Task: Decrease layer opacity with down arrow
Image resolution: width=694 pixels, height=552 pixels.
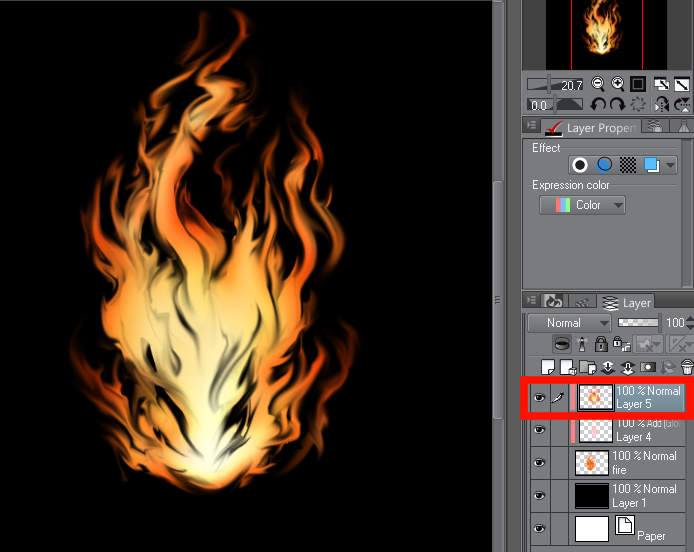Action: point(690,327)
